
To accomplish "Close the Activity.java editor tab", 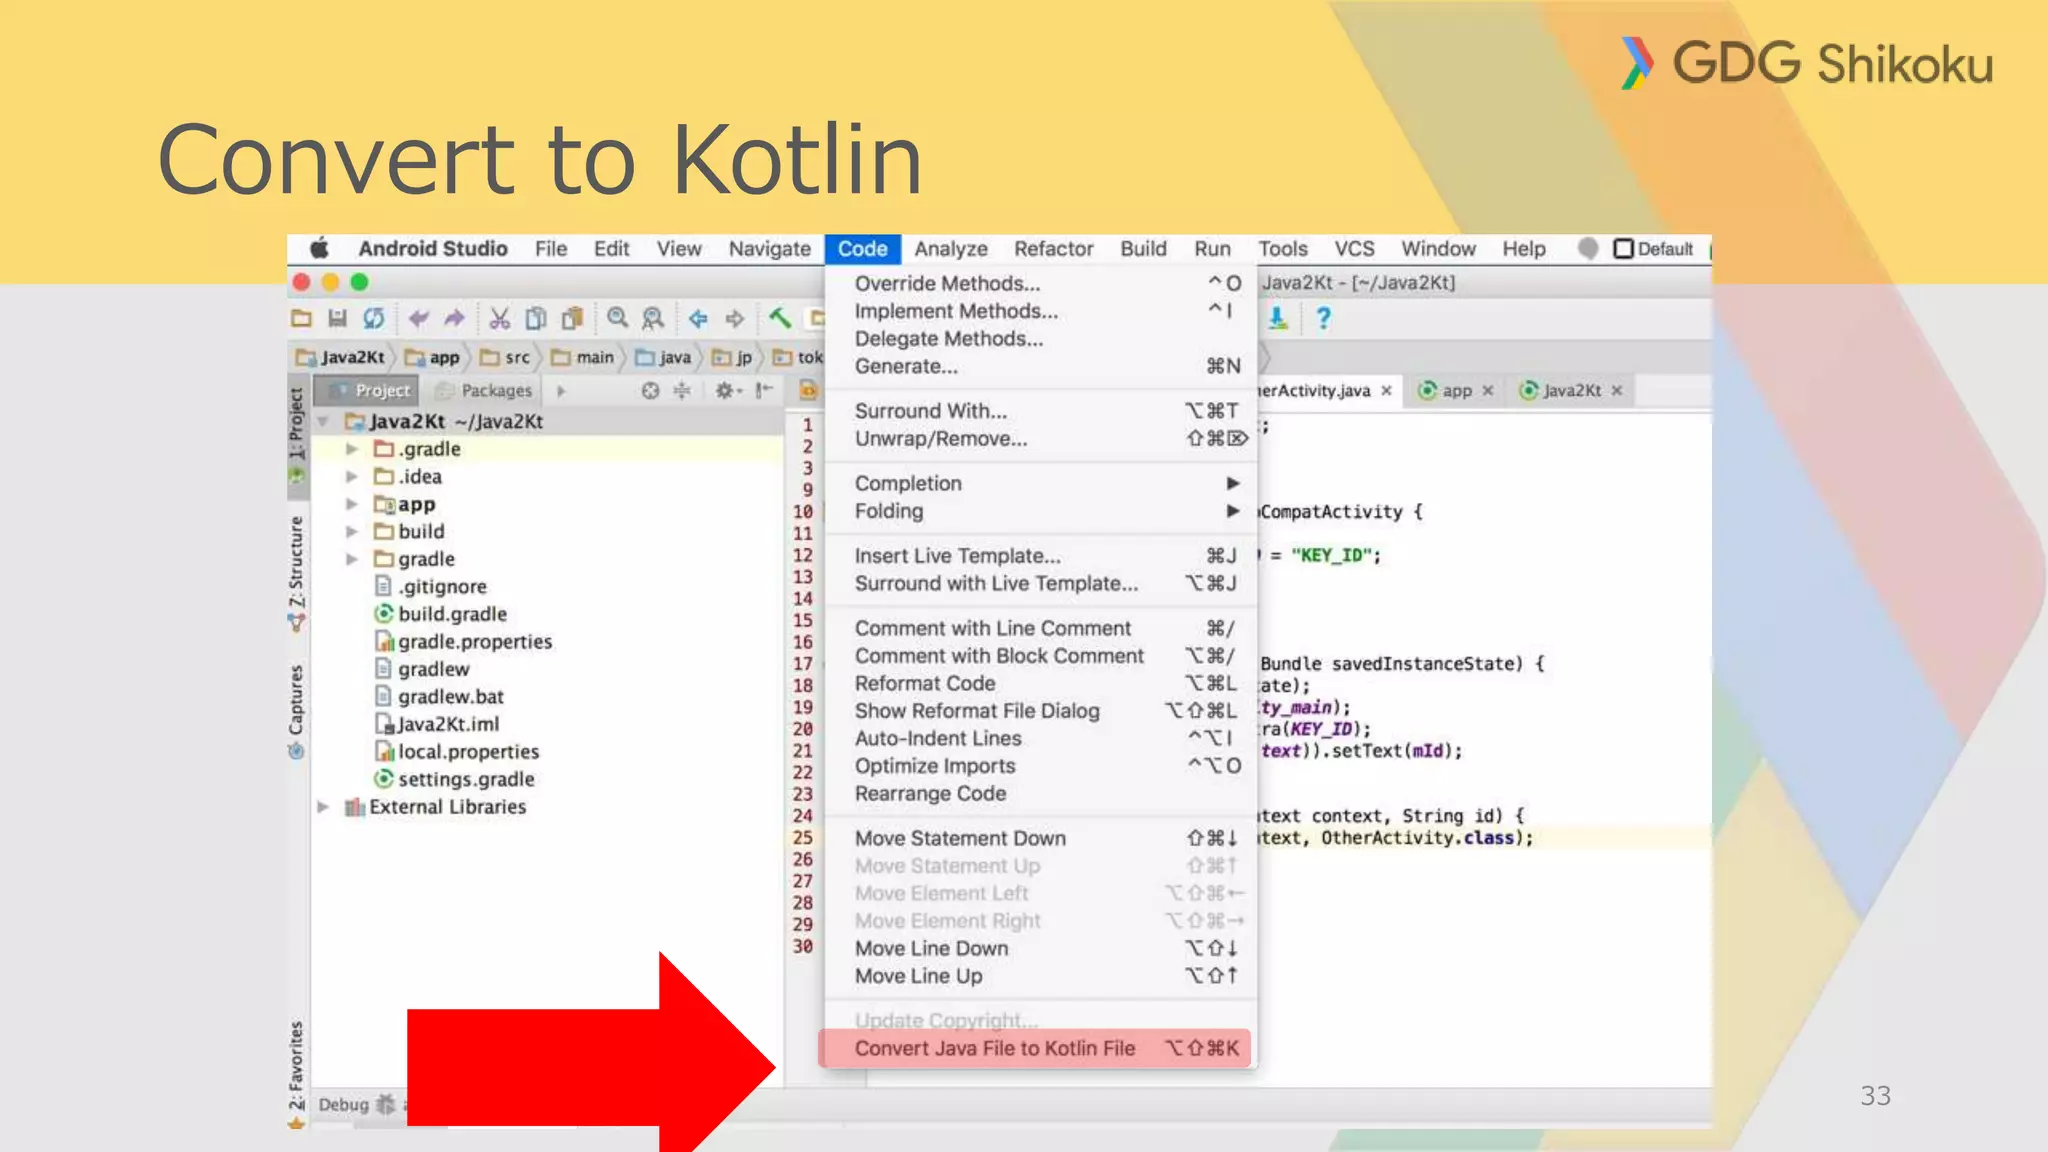I will point(1386,391).
